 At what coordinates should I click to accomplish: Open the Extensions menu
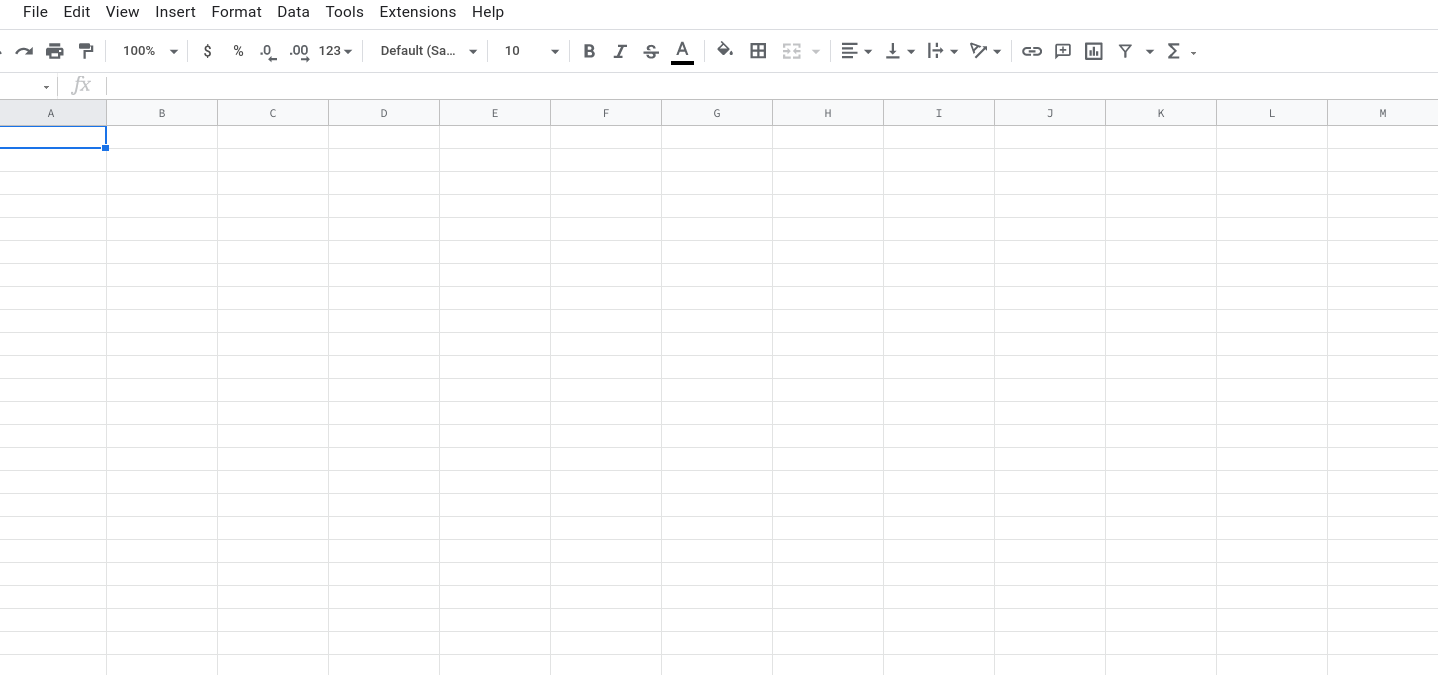tap(417, 12)
